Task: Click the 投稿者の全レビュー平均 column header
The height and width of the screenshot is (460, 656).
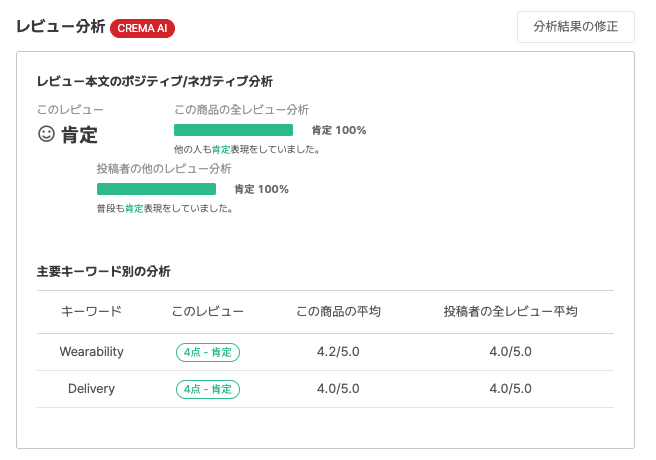Action: [510, 312]
